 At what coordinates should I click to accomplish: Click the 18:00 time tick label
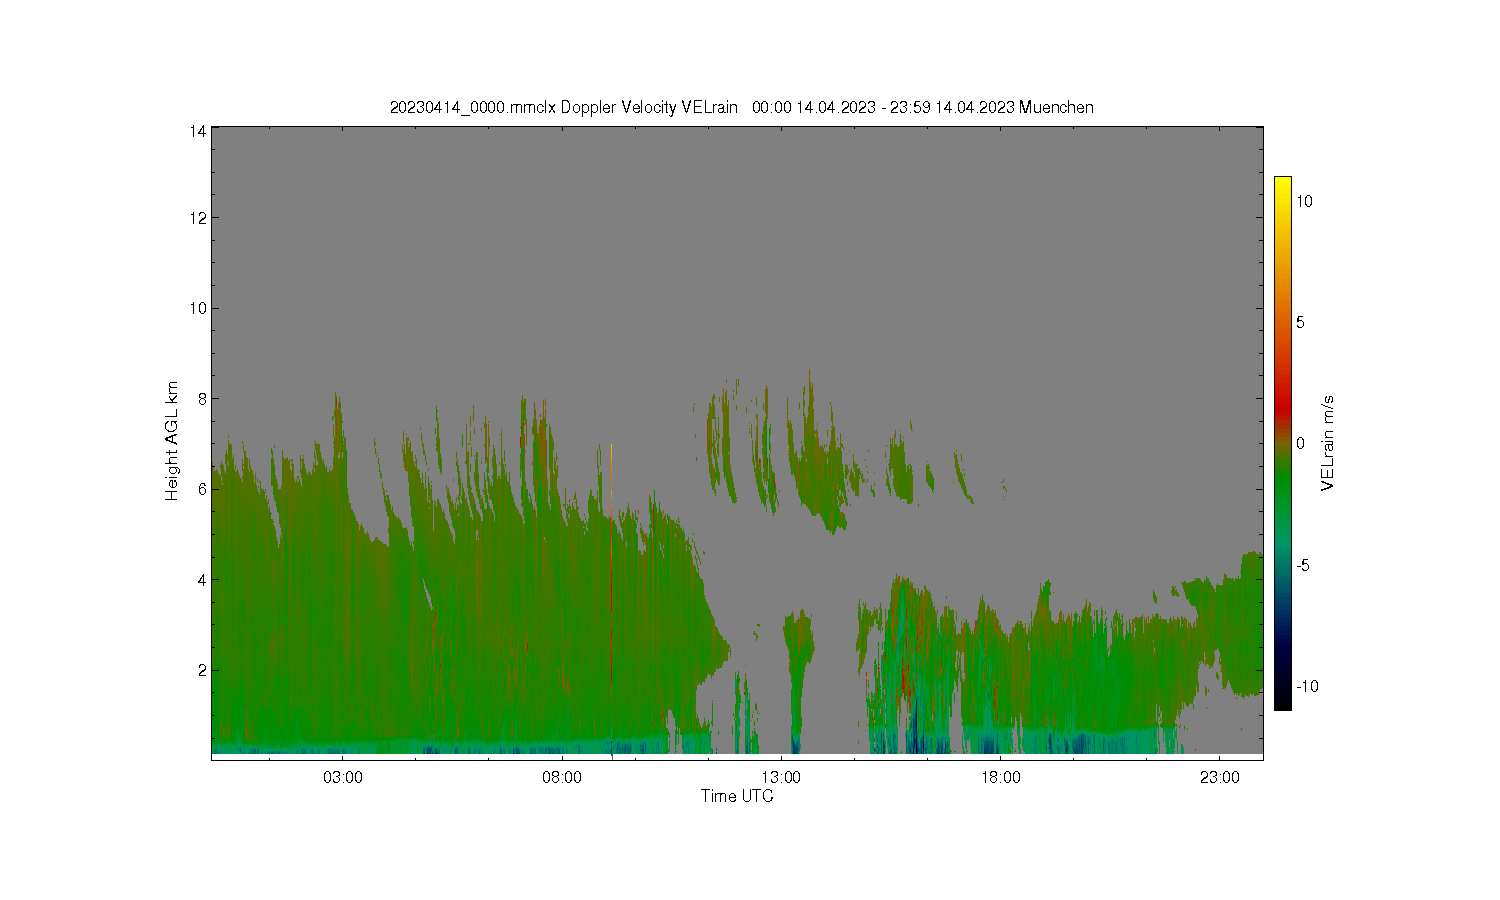click(1000, 778)
